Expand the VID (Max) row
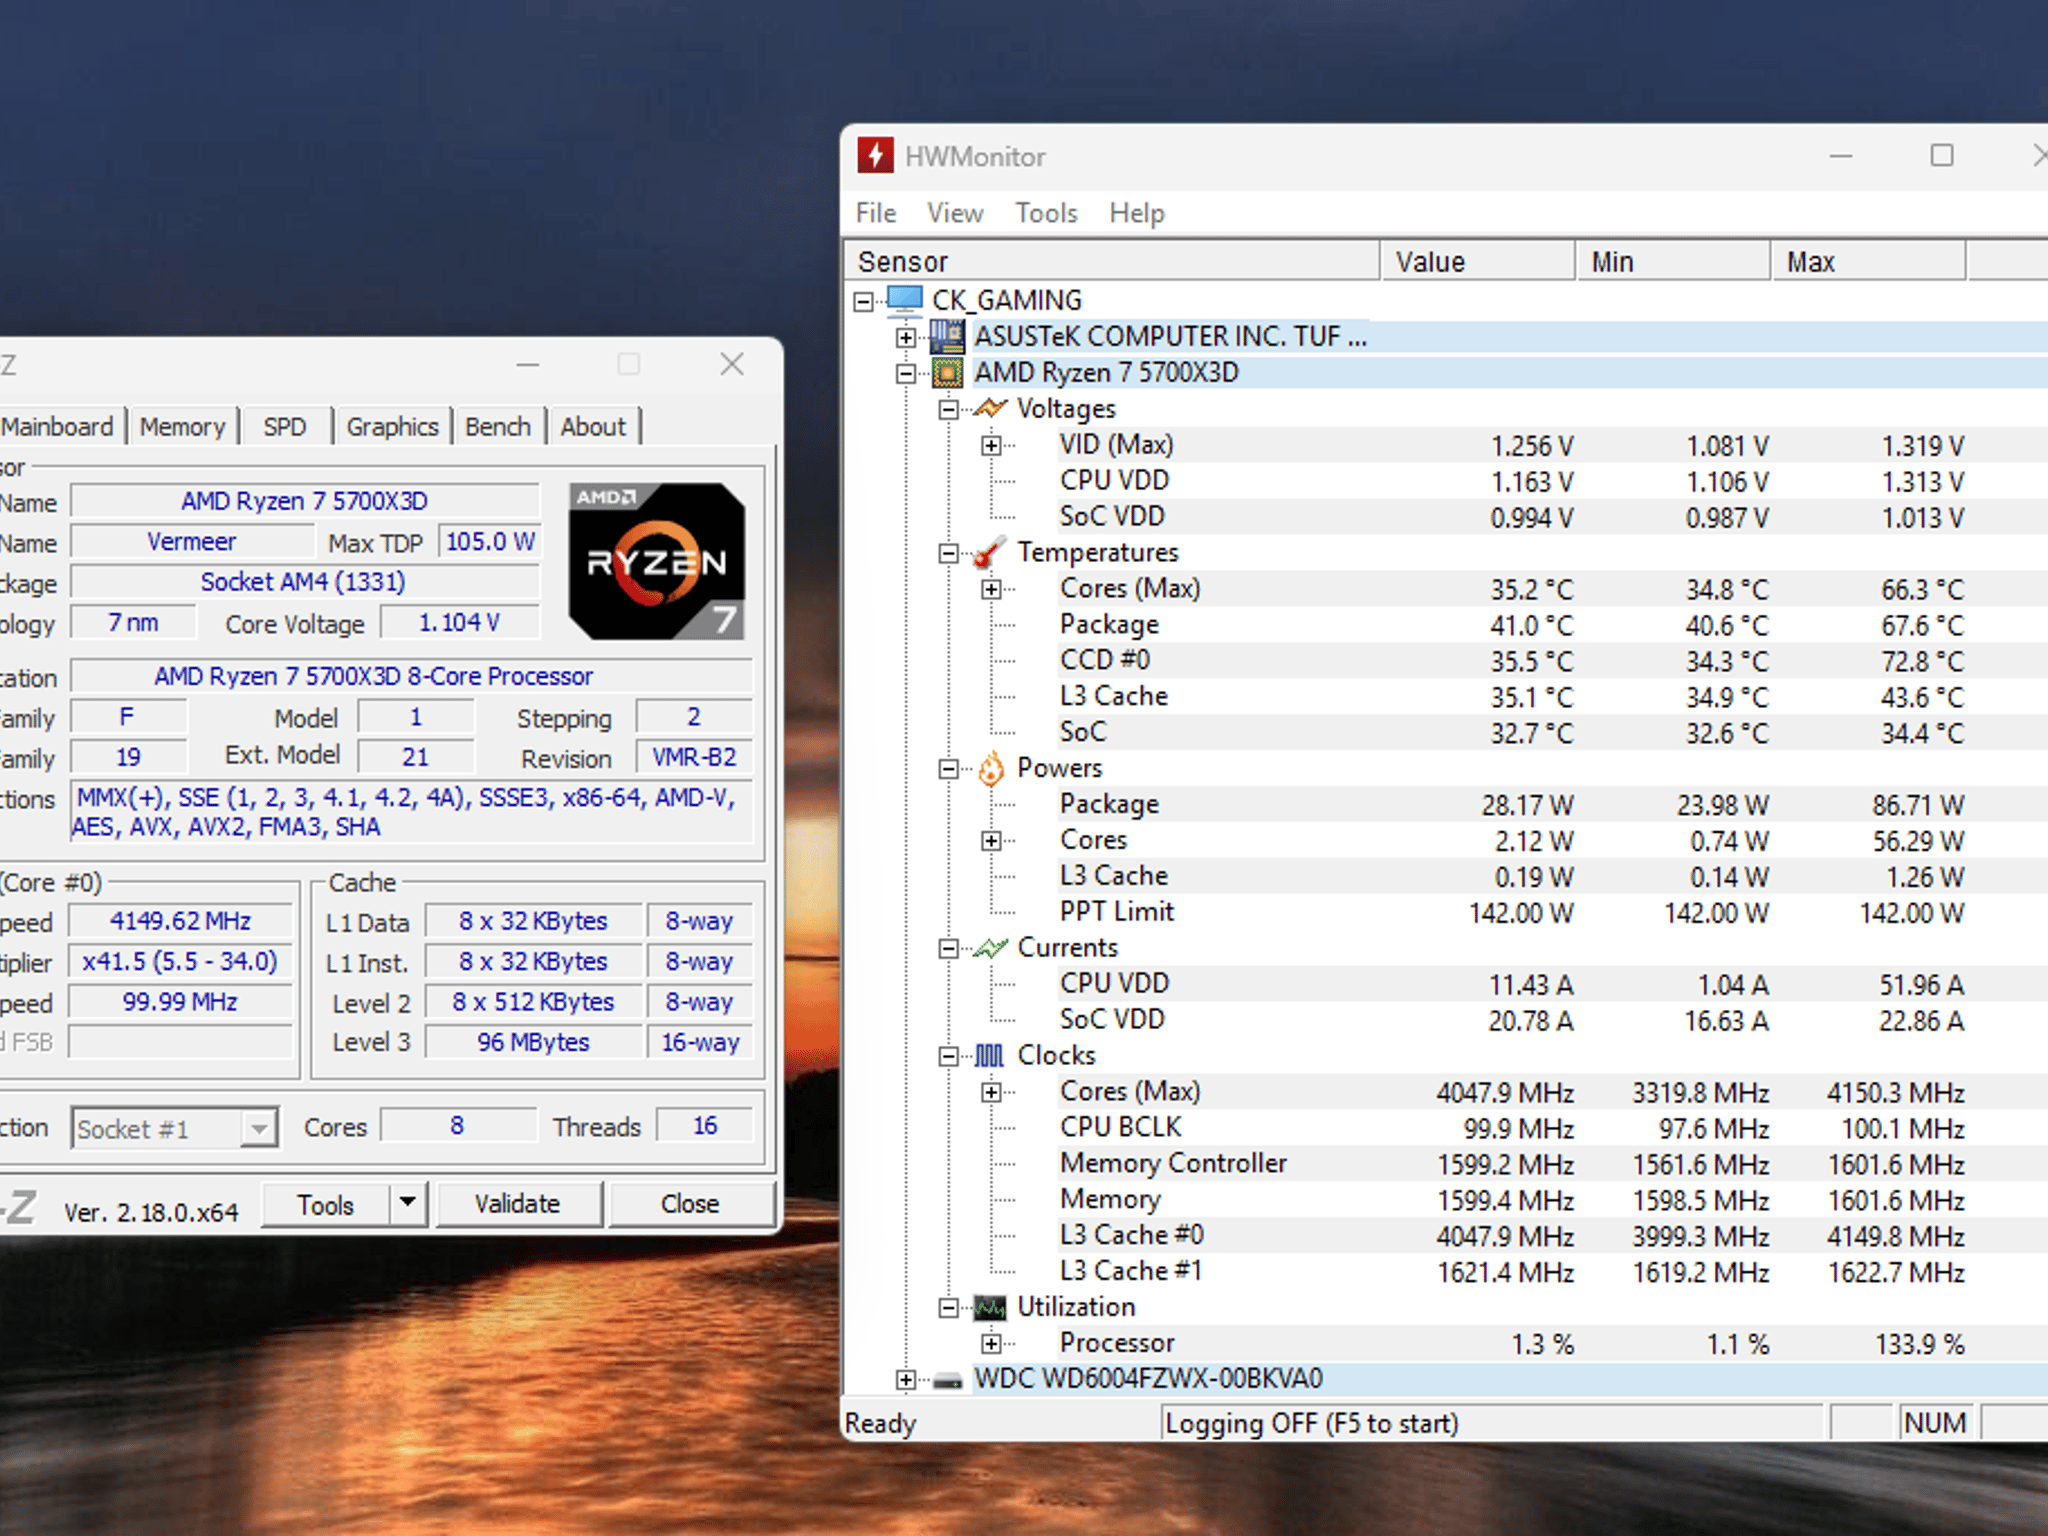Image resolution: width=2048 pixels, height=1536 pixels. coord(991,445)
